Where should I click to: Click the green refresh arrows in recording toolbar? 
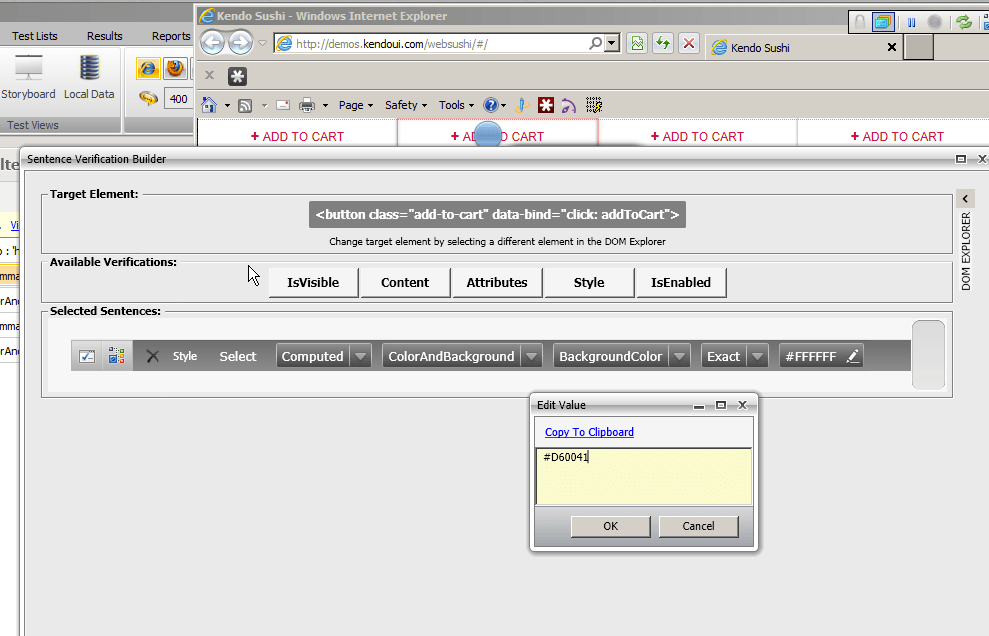point(964,23)
